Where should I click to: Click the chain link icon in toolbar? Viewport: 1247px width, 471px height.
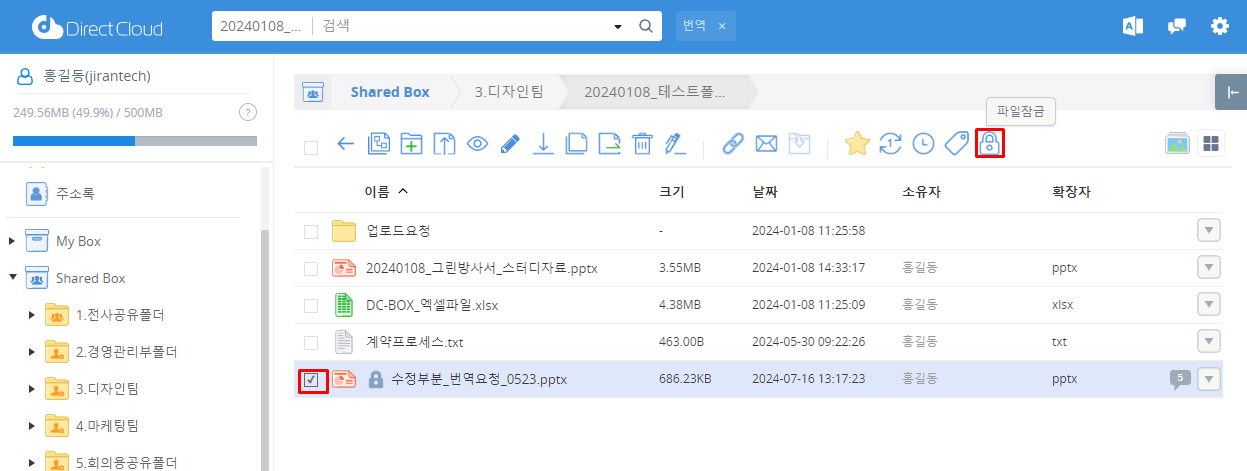733,144
